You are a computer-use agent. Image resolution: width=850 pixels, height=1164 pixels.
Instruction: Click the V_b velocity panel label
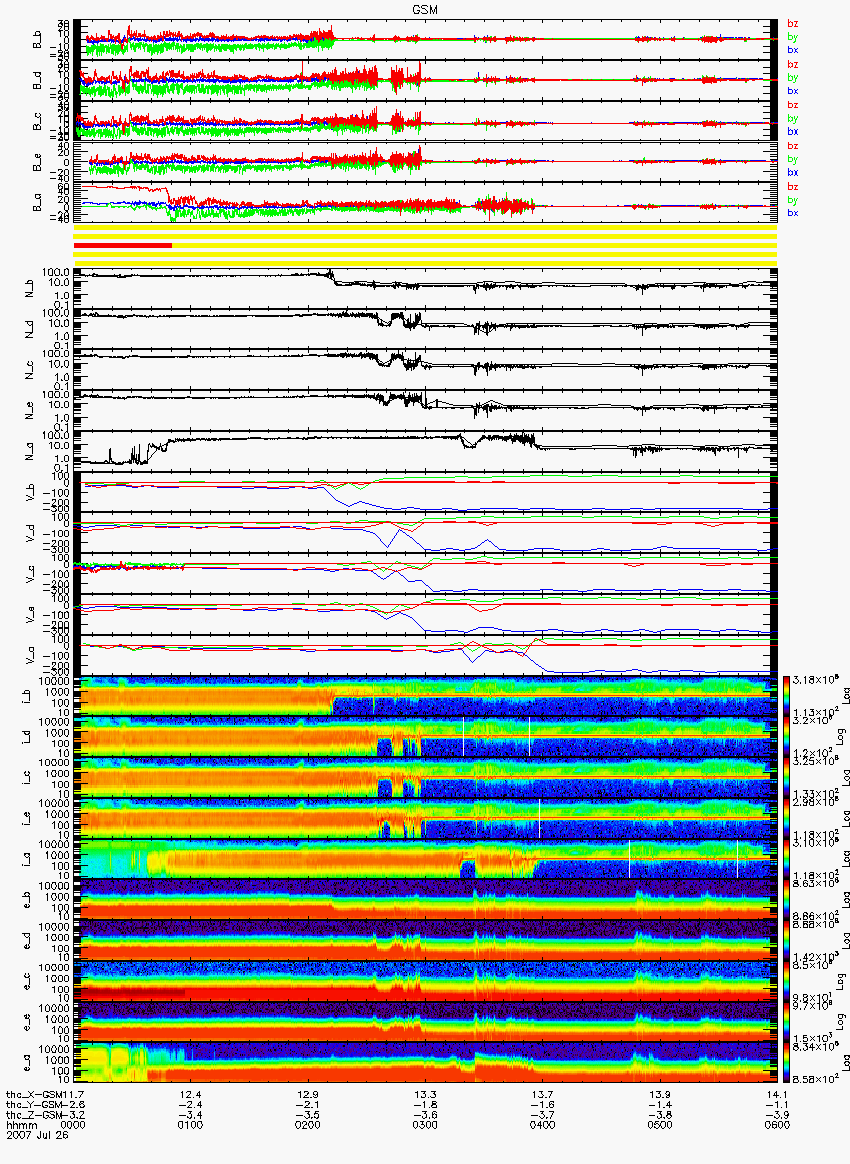pyautogui.click(x=31, y=490)
